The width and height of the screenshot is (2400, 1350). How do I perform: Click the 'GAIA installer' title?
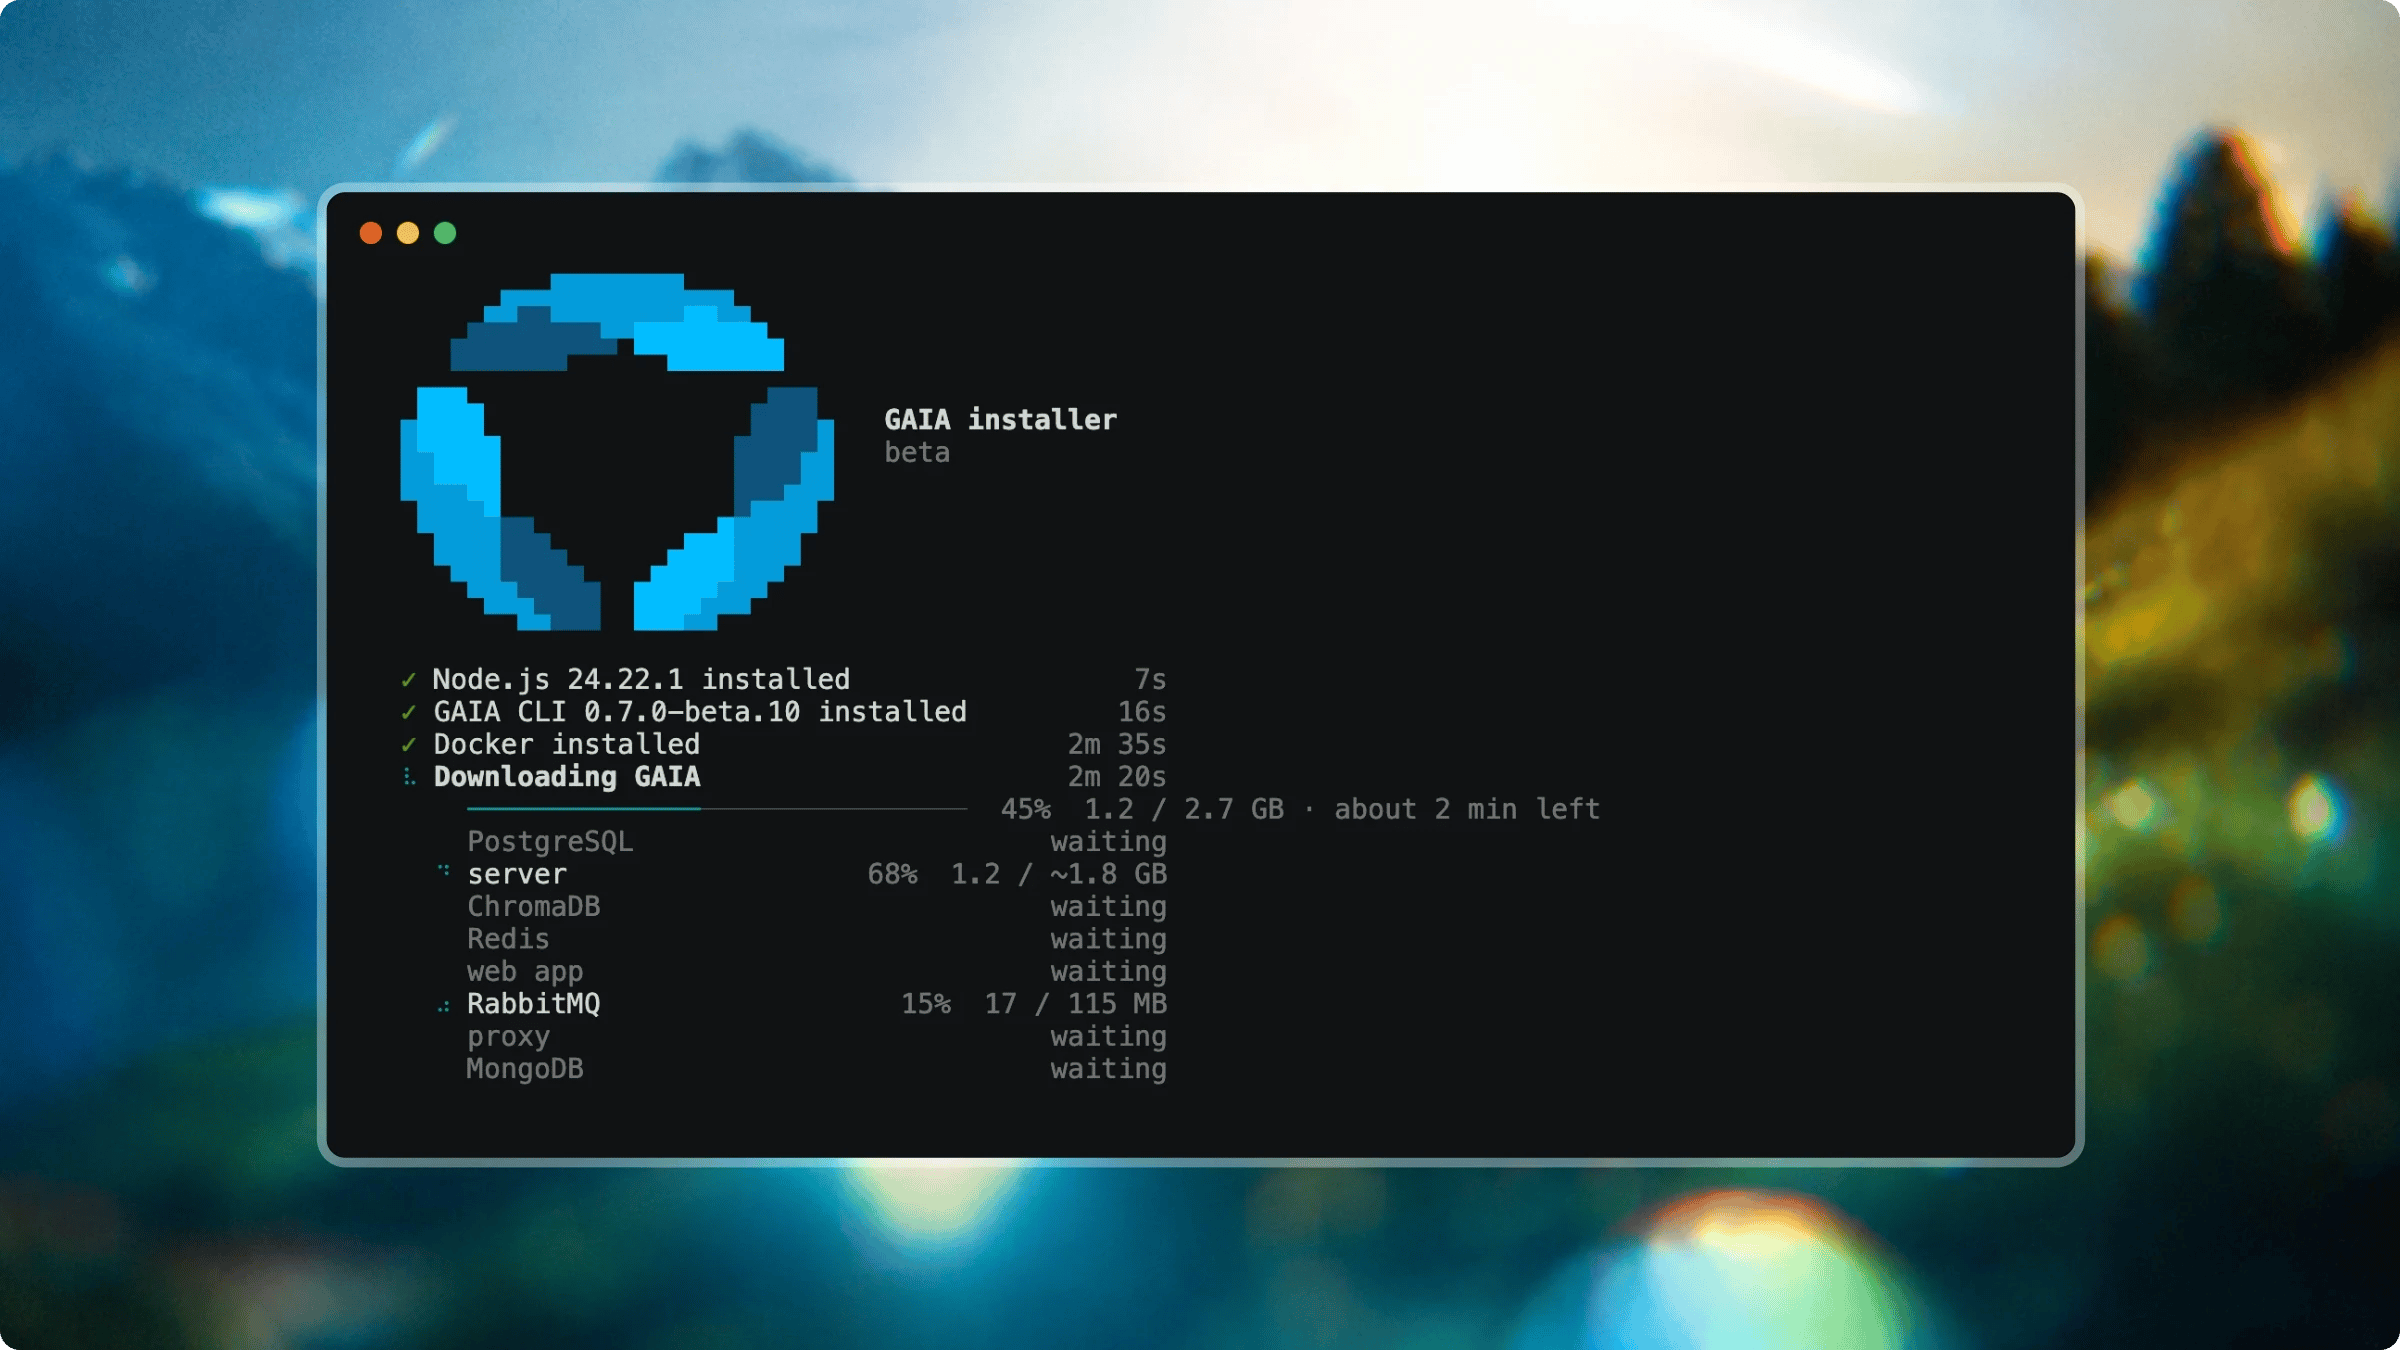pos(1000,419)
